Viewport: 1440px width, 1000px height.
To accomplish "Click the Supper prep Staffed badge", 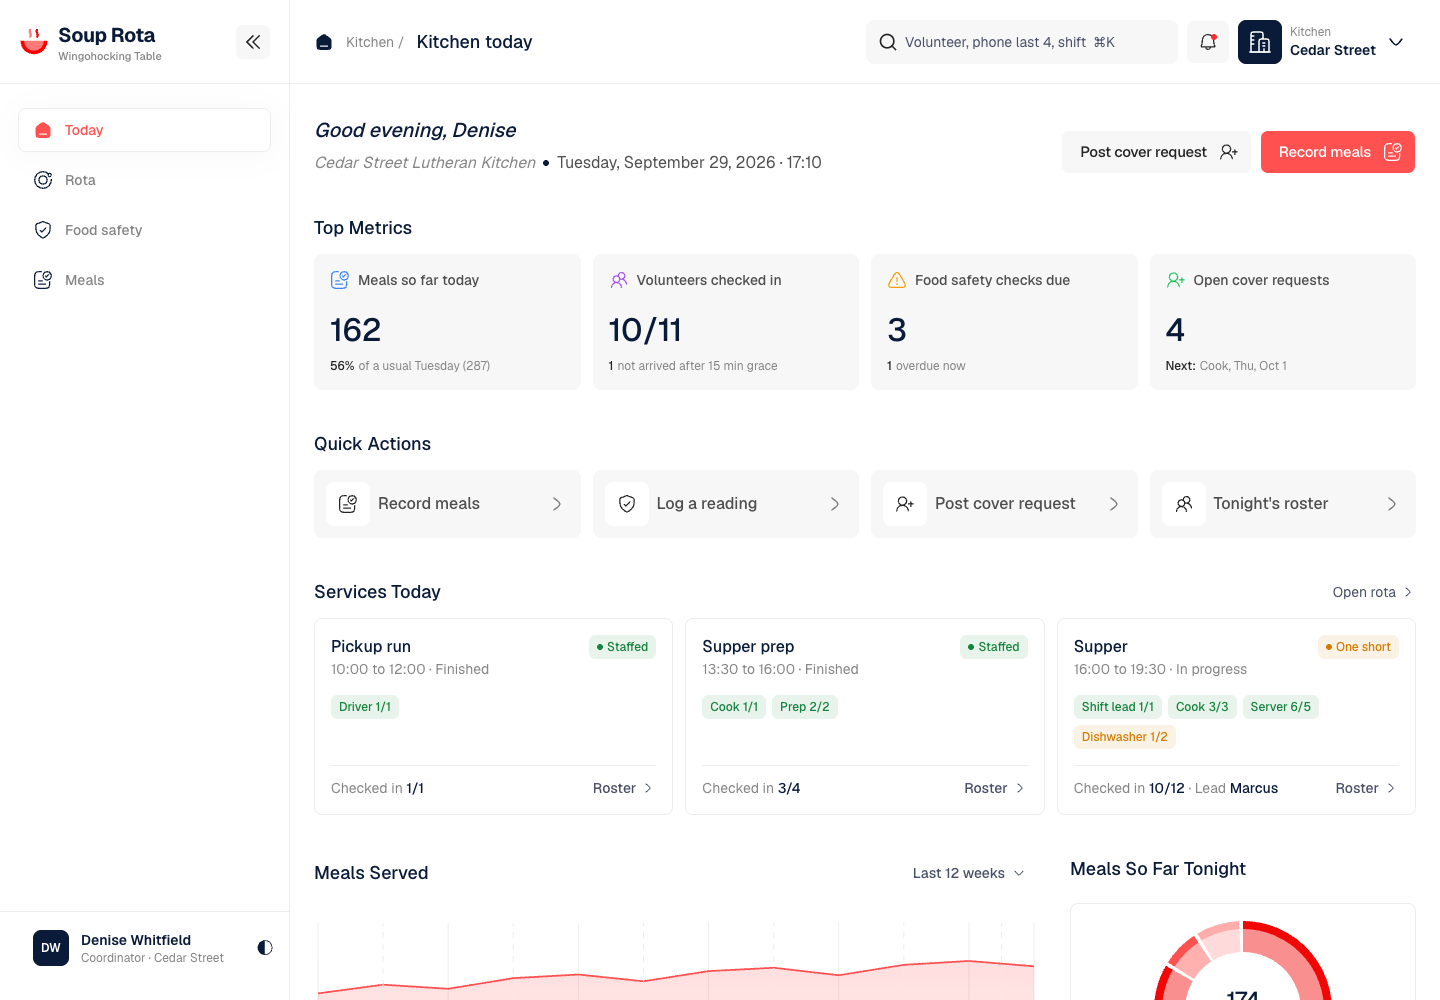I will click(994, 647).
